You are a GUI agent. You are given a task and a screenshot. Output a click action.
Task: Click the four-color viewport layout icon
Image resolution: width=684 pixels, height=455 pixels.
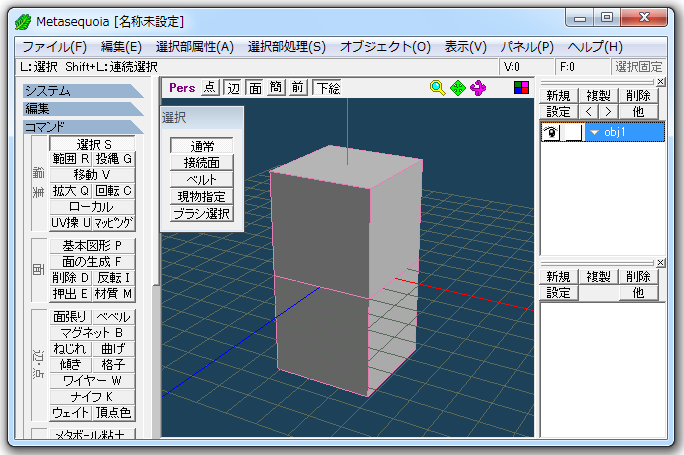pos(521,88)
